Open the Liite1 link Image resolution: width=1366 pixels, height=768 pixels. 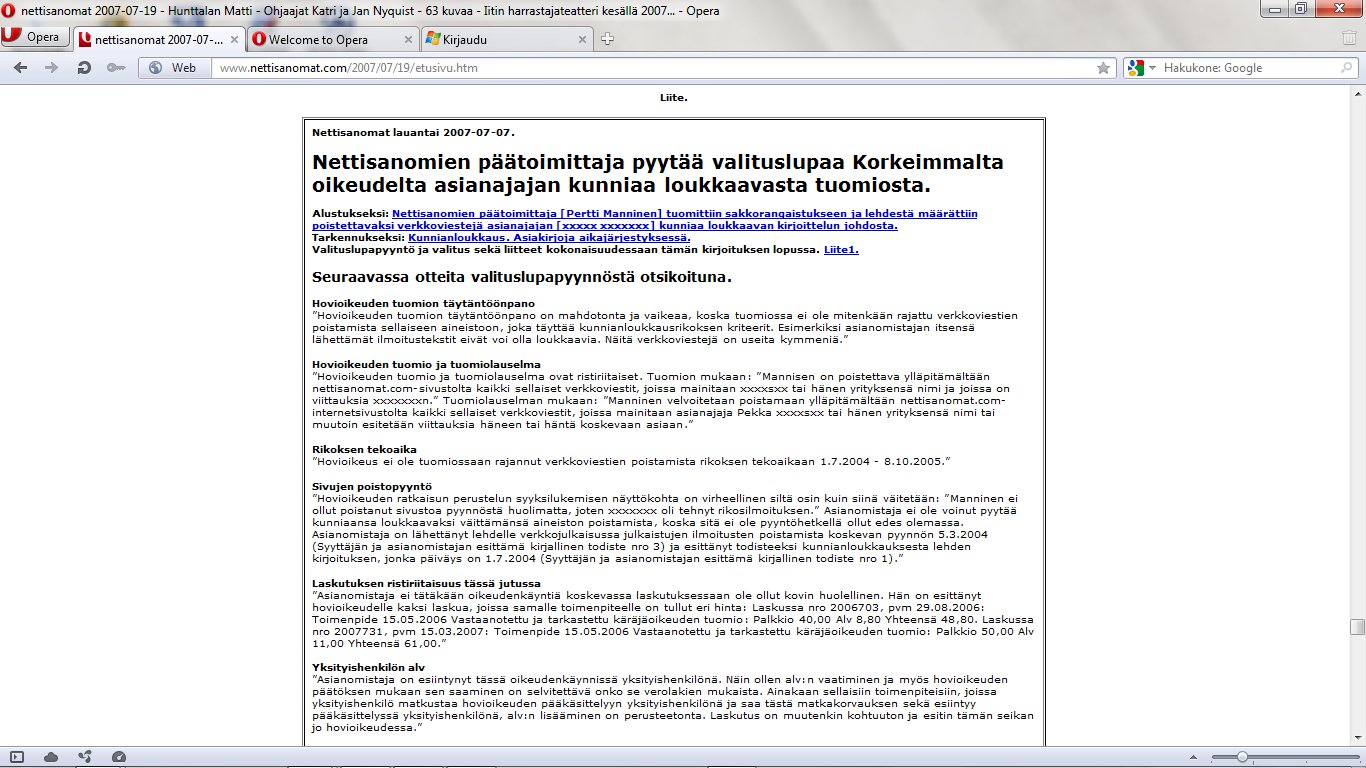pyautogui.click(x=840, y=250)
